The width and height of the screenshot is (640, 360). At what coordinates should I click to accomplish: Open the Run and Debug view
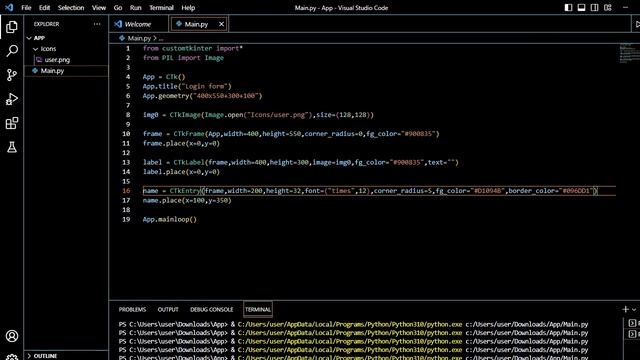[12, 99]
